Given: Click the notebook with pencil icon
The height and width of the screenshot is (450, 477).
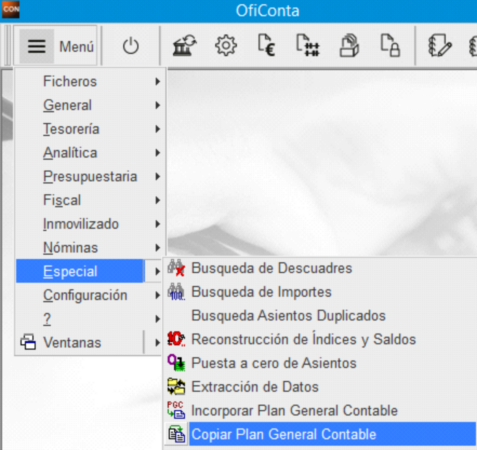Looking at the screenshot, I should [x=440, y=46].
